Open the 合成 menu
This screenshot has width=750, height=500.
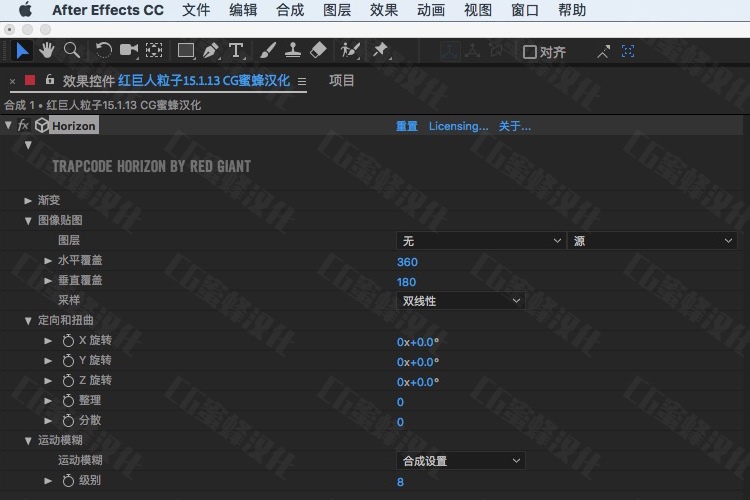(290, 10)
